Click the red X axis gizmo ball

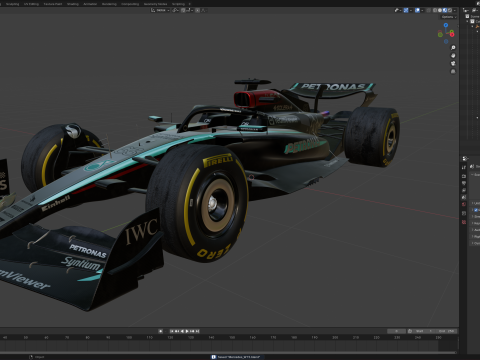click(x=452, y=34)
